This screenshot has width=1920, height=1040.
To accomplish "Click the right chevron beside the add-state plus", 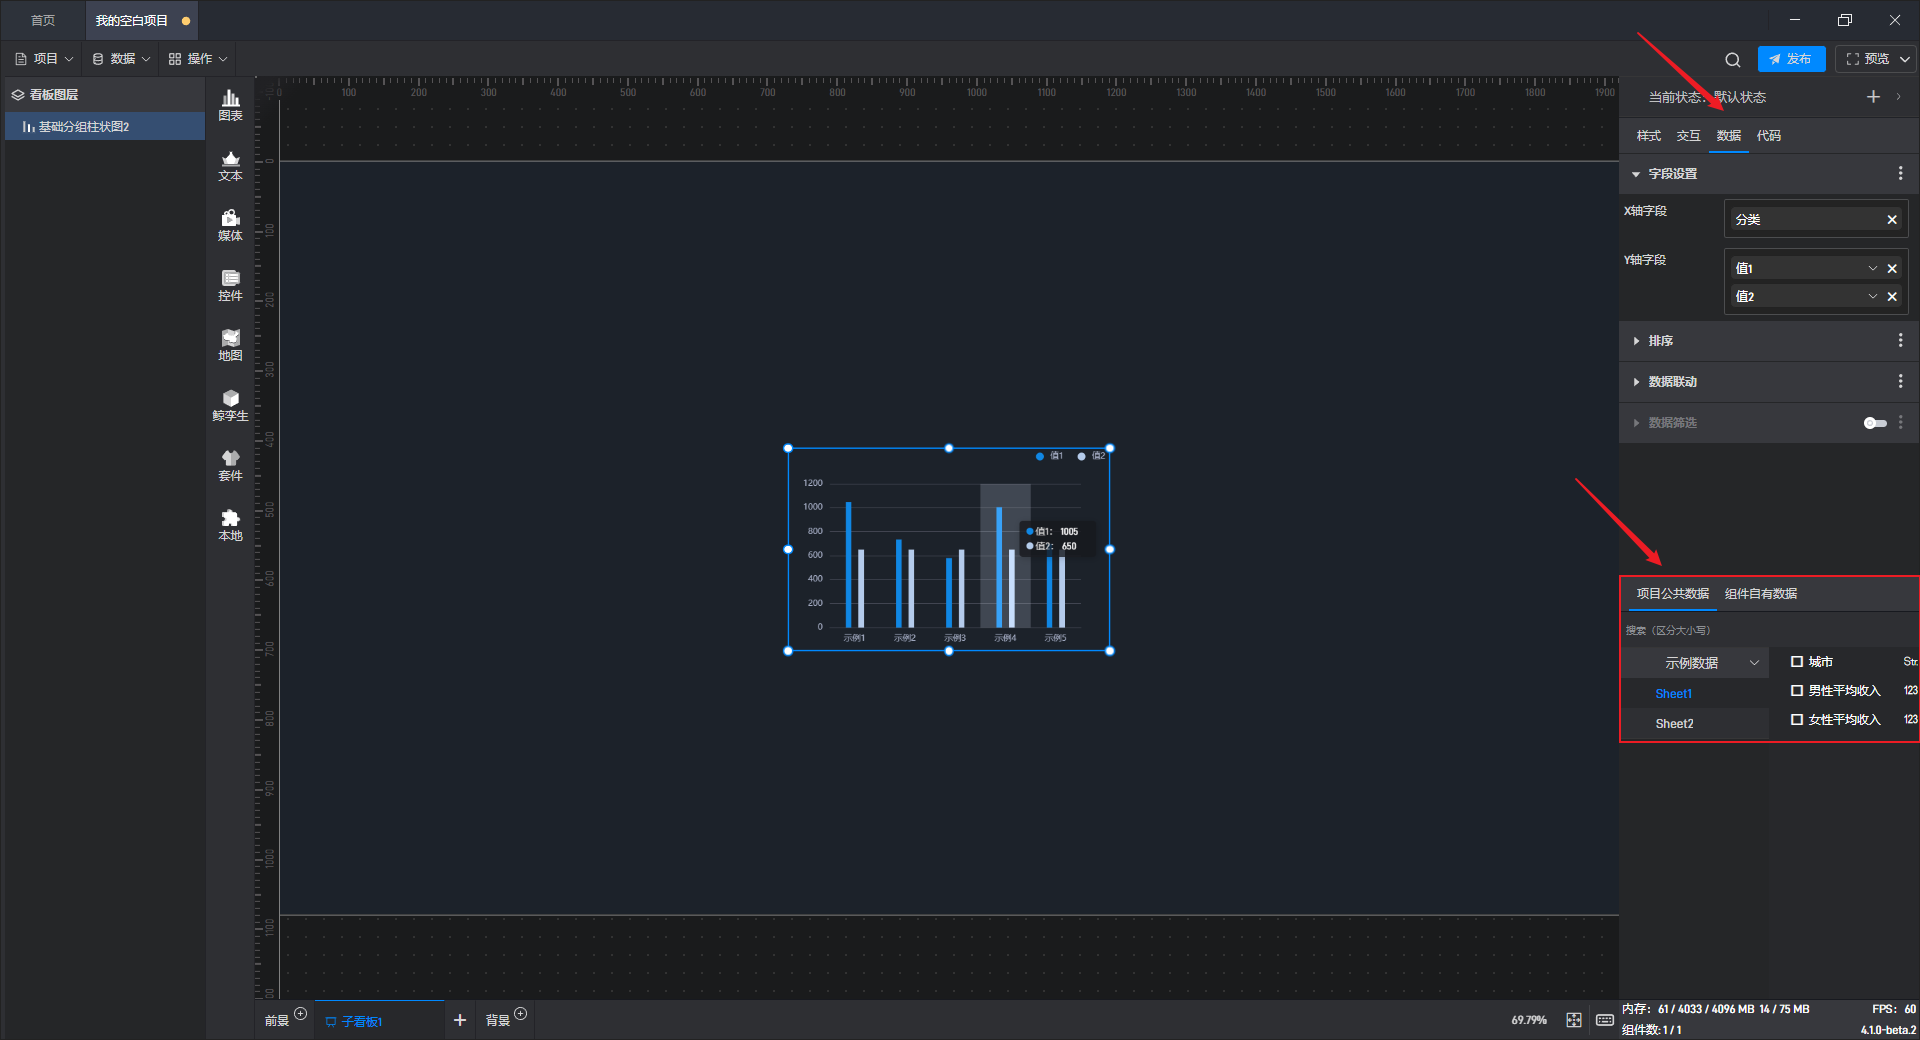I will 1898,97.
